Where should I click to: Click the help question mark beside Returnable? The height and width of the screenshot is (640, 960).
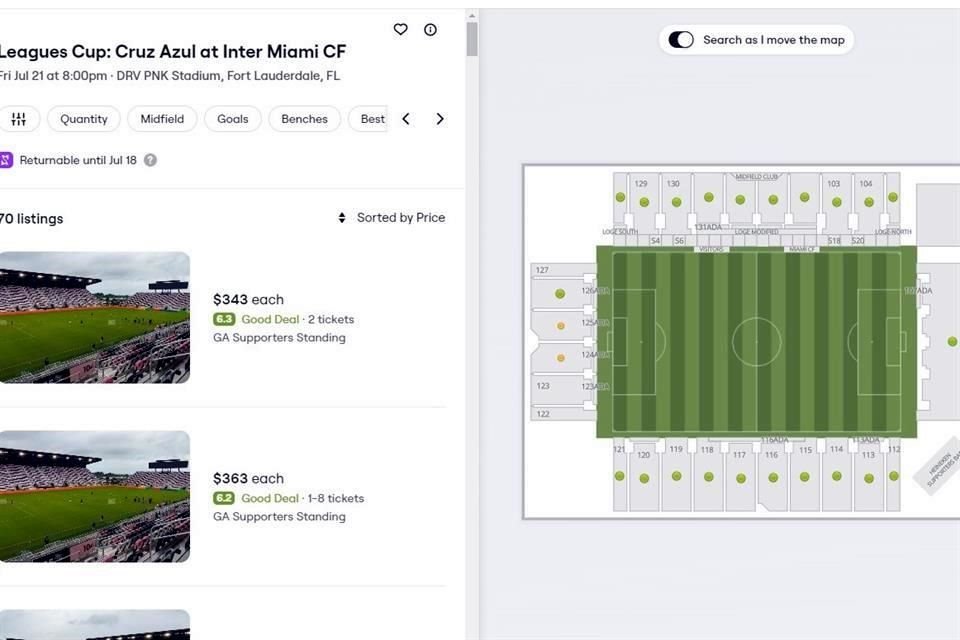pos(150,160)
